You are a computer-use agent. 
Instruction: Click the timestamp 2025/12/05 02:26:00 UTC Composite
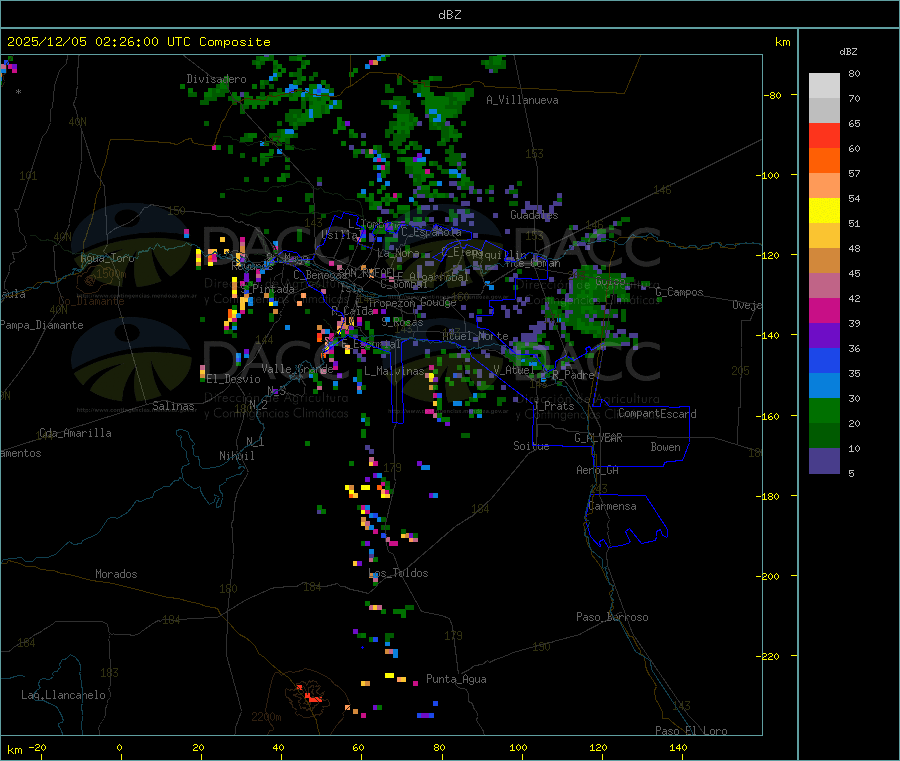(138, 42)
